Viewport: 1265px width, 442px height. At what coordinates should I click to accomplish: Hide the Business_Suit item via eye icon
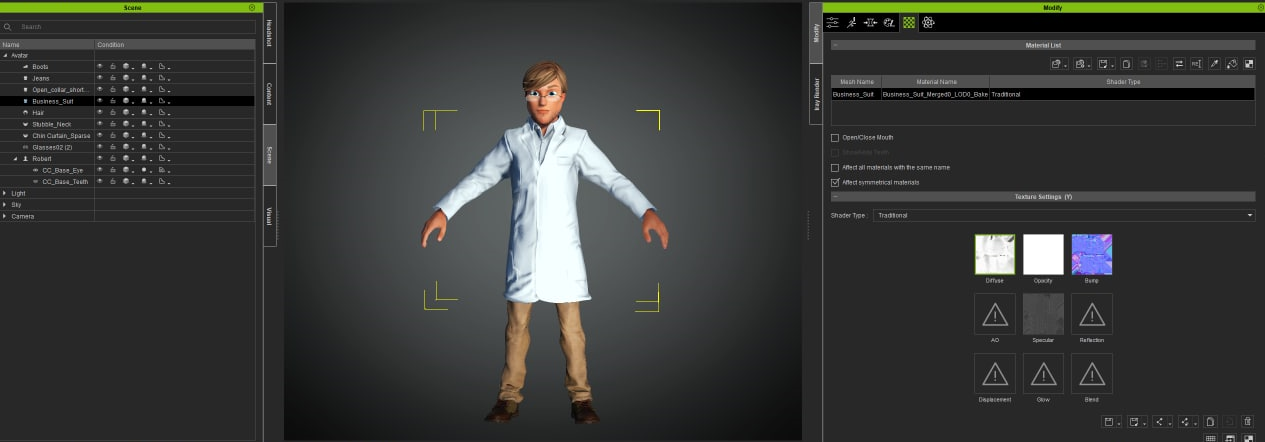click(x=100, y=101)
